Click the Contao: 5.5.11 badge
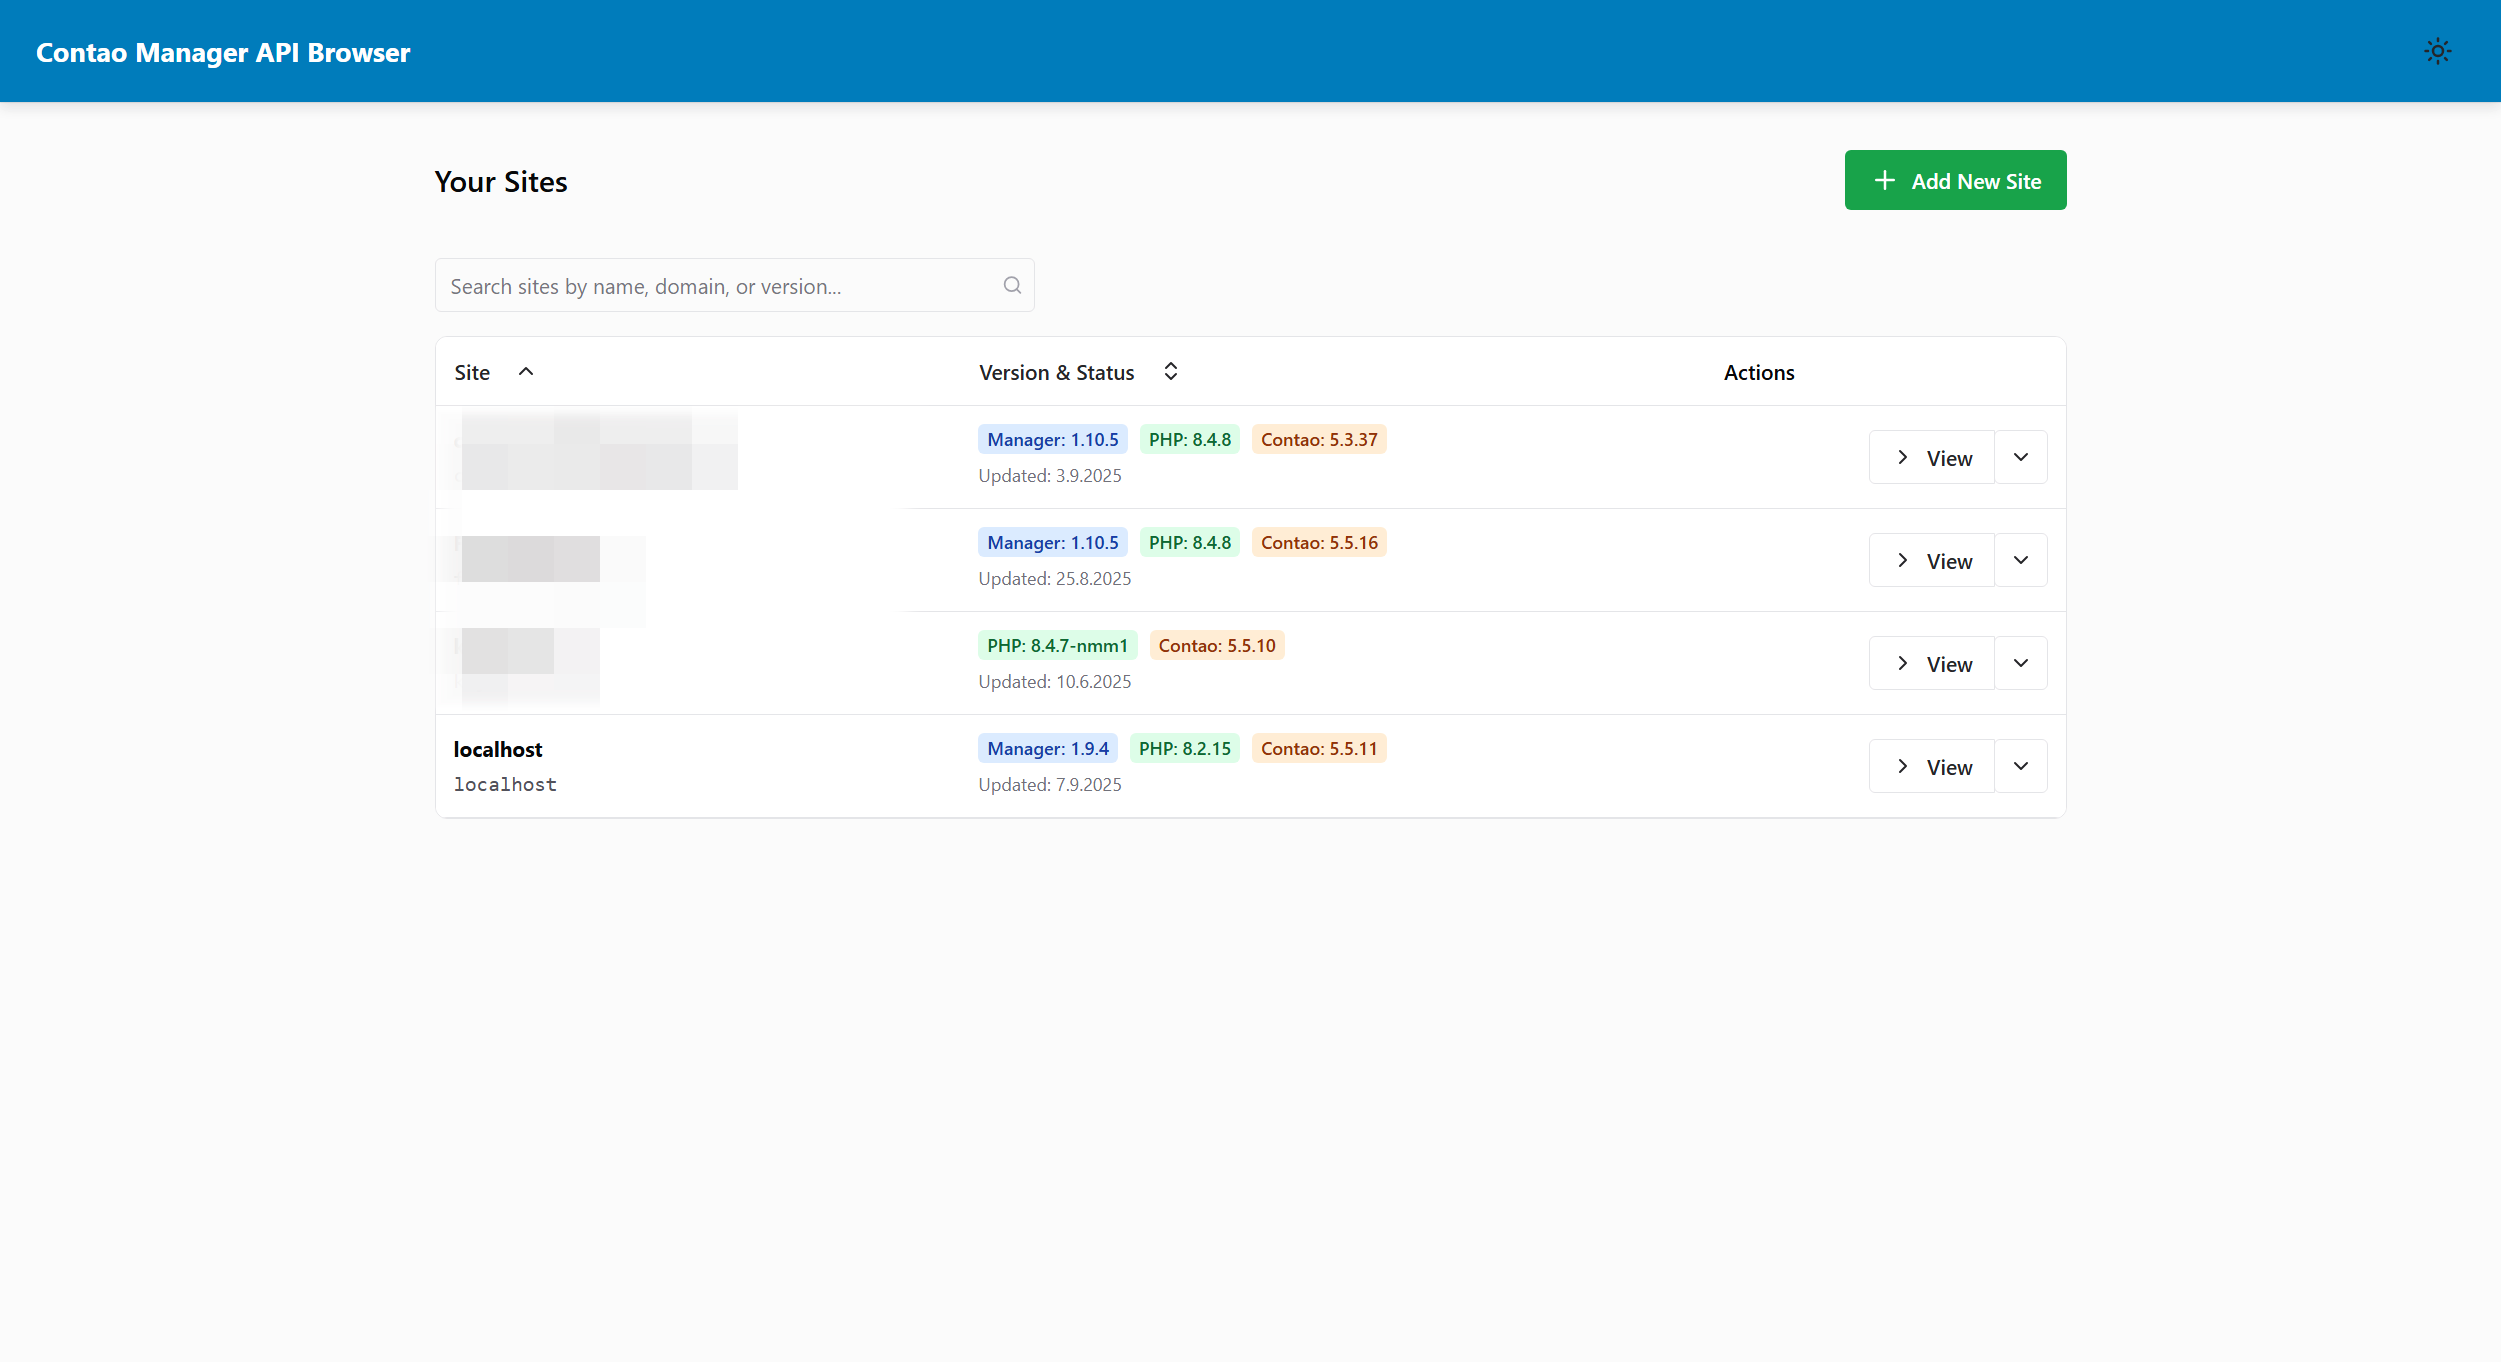 click(1318, 748)
